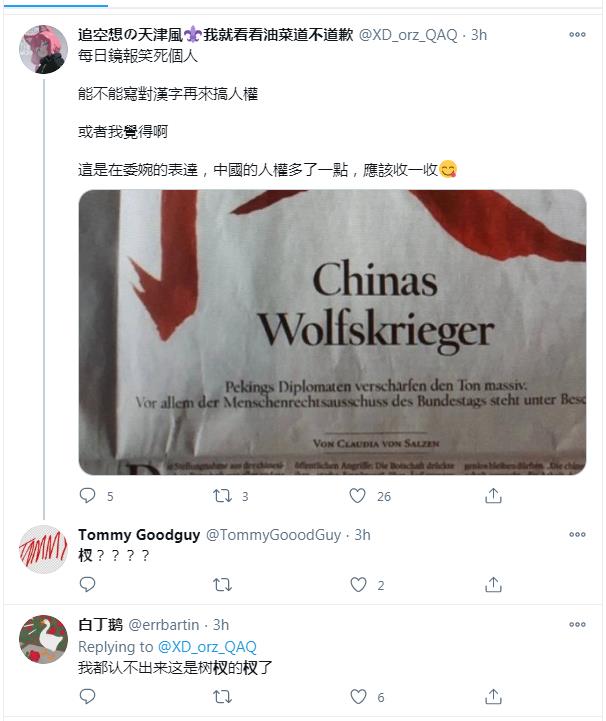606x721 pixels.
Task: Retweet 白丁鹅's reply
Action: point(223,697)
